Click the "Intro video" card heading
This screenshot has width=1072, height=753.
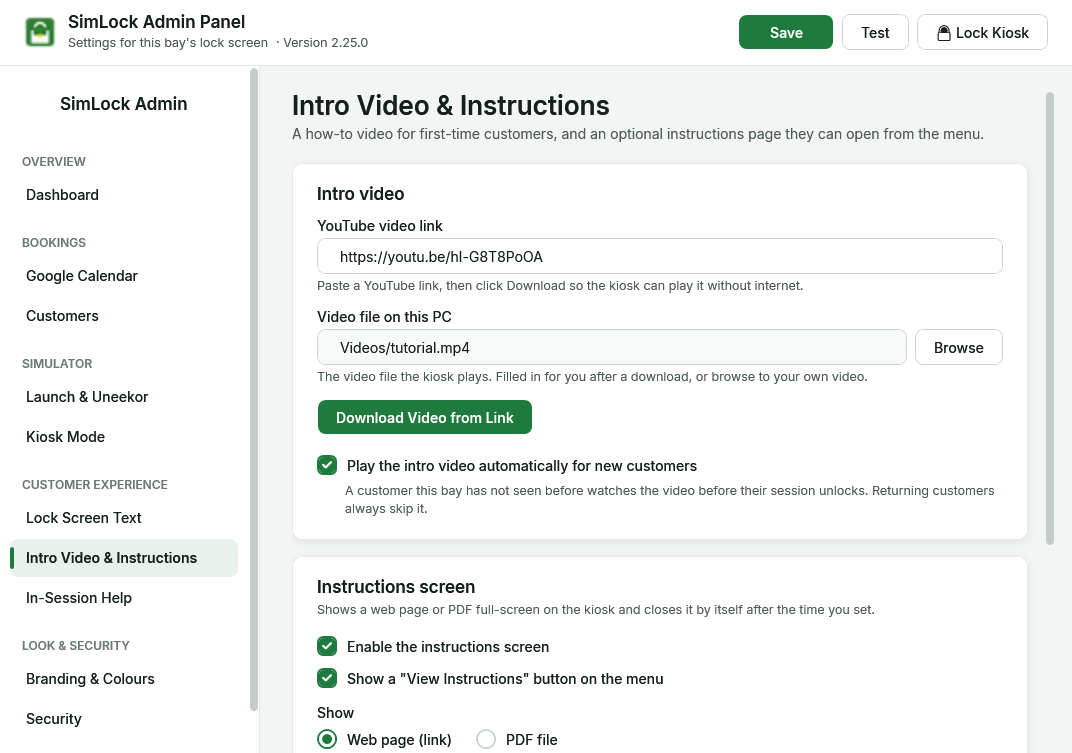coord(360,194)
